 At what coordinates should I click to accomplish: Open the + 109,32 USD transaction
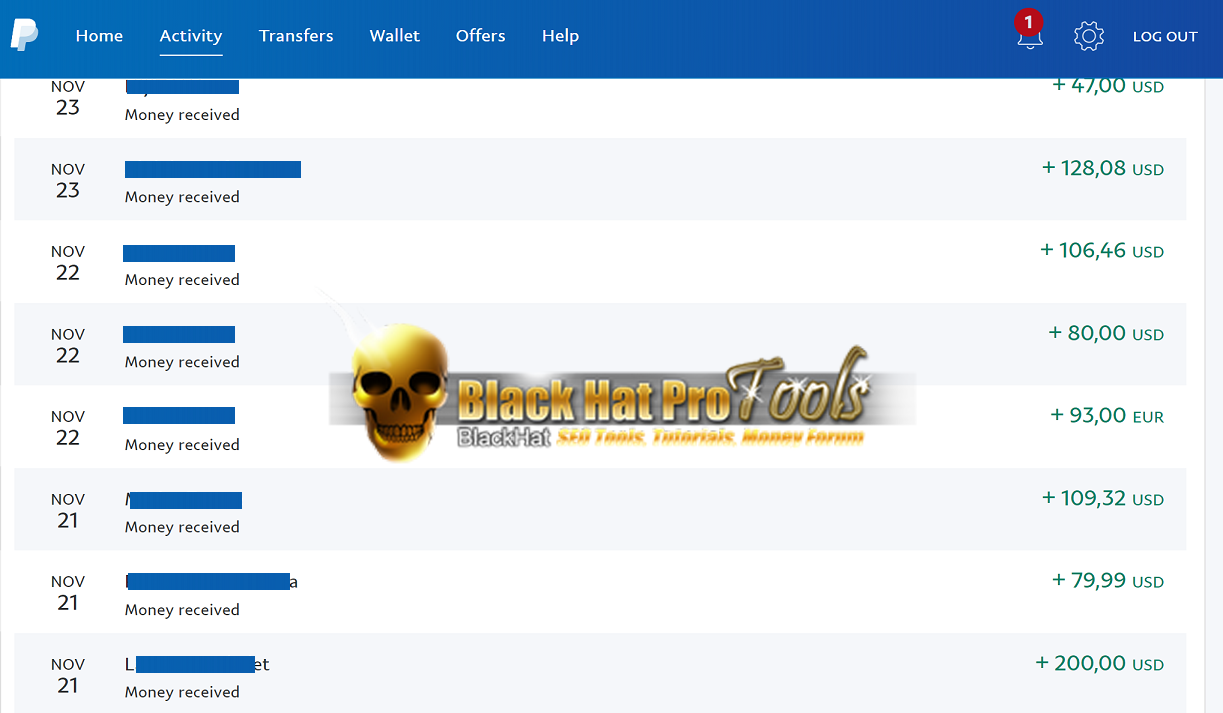(600, 509)
